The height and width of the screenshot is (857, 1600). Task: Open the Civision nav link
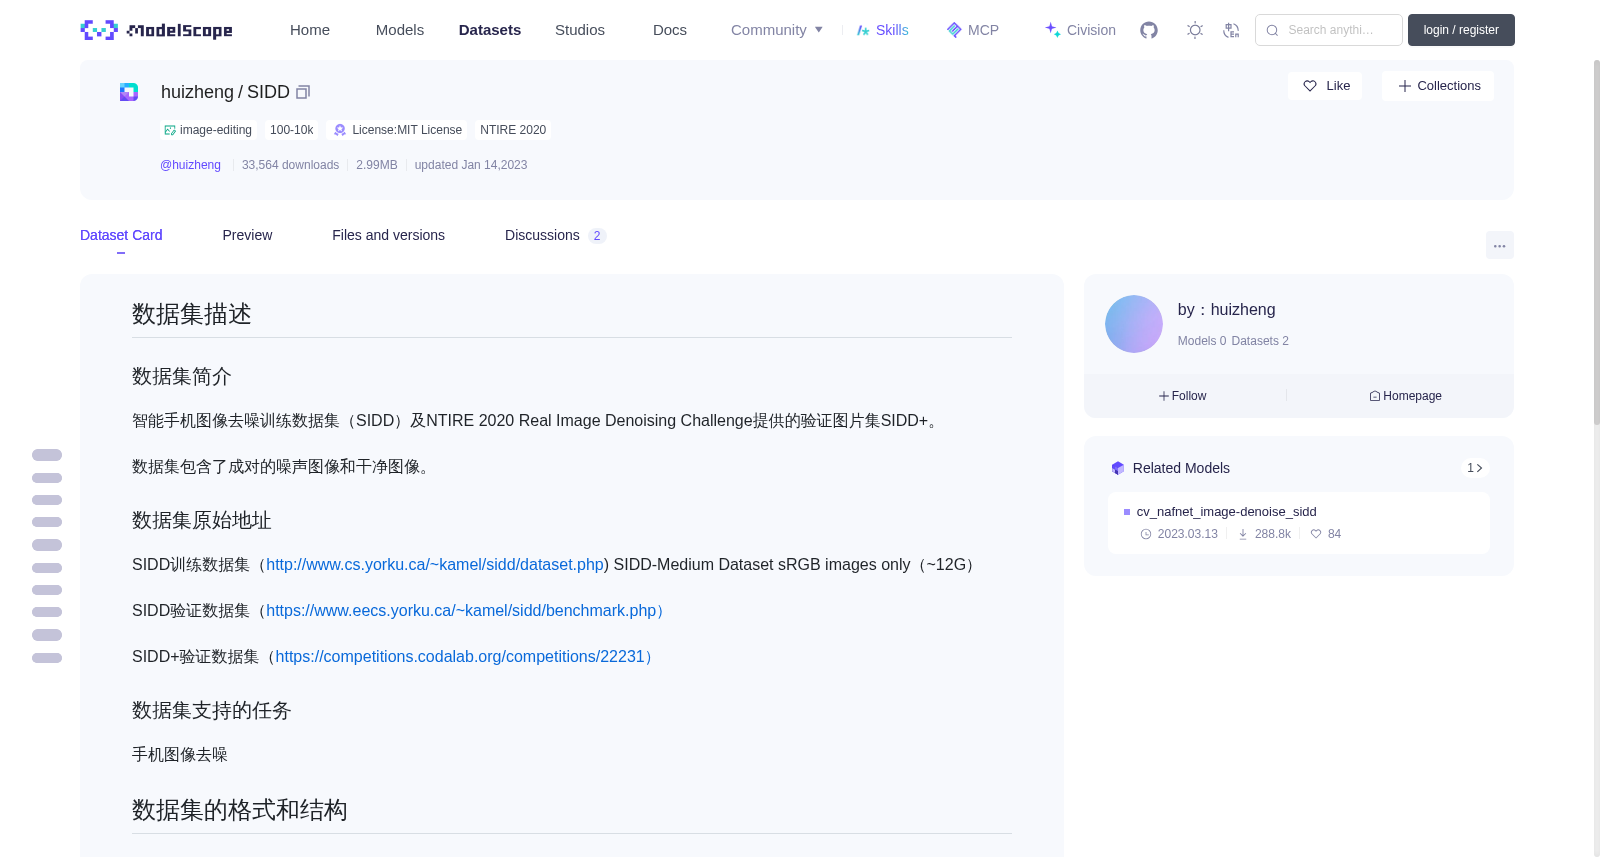[x=1080, y=30]
